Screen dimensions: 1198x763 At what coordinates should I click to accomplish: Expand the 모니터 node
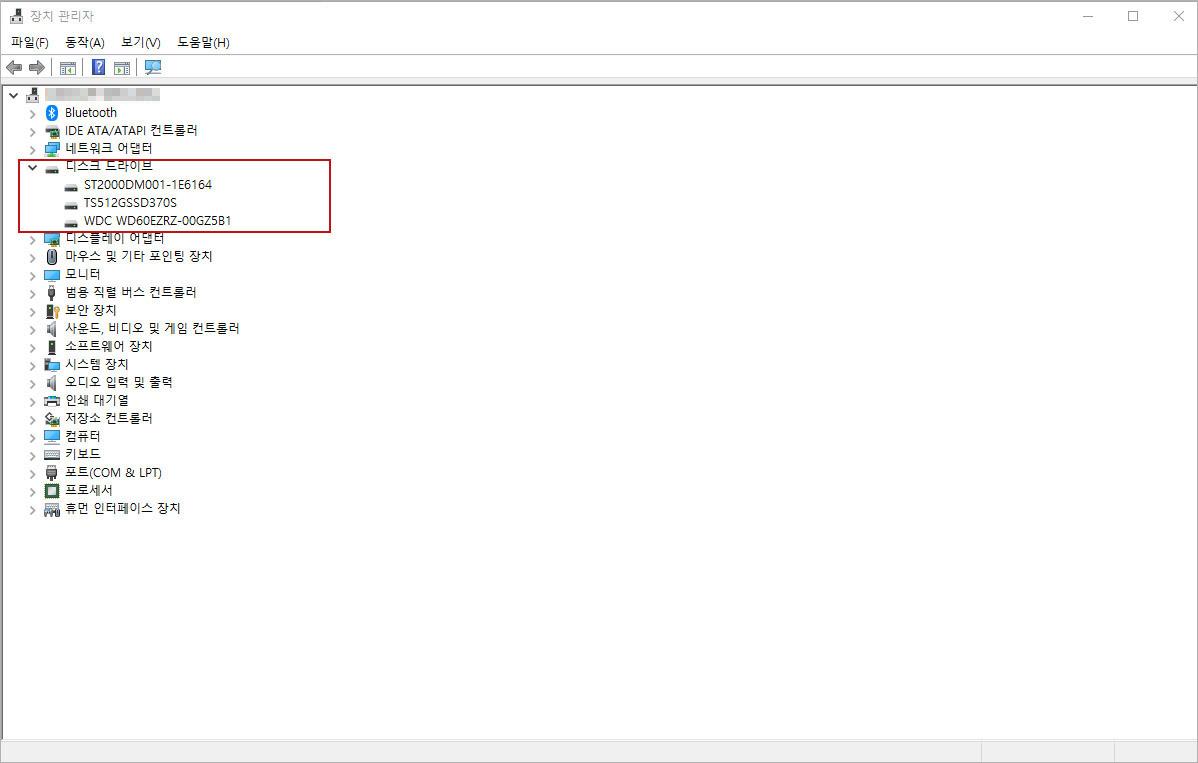coord(32,275)
